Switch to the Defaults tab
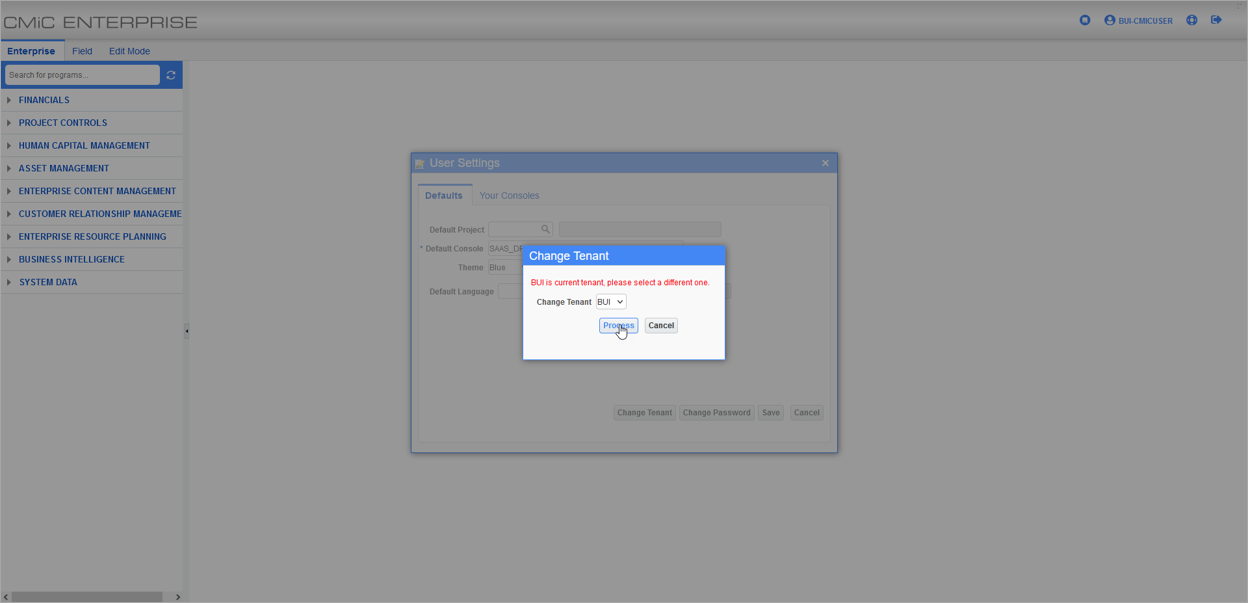 (x=444, y=195)
